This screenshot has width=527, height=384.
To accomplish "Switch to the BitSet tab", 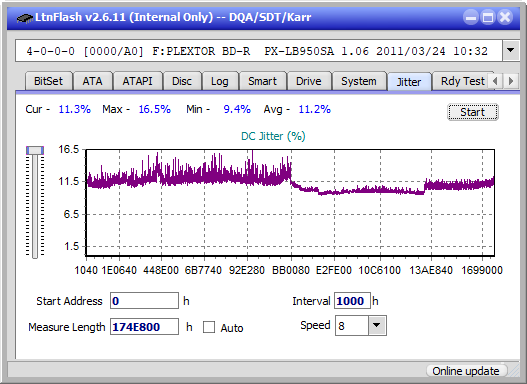I will (x=48, y=81).
